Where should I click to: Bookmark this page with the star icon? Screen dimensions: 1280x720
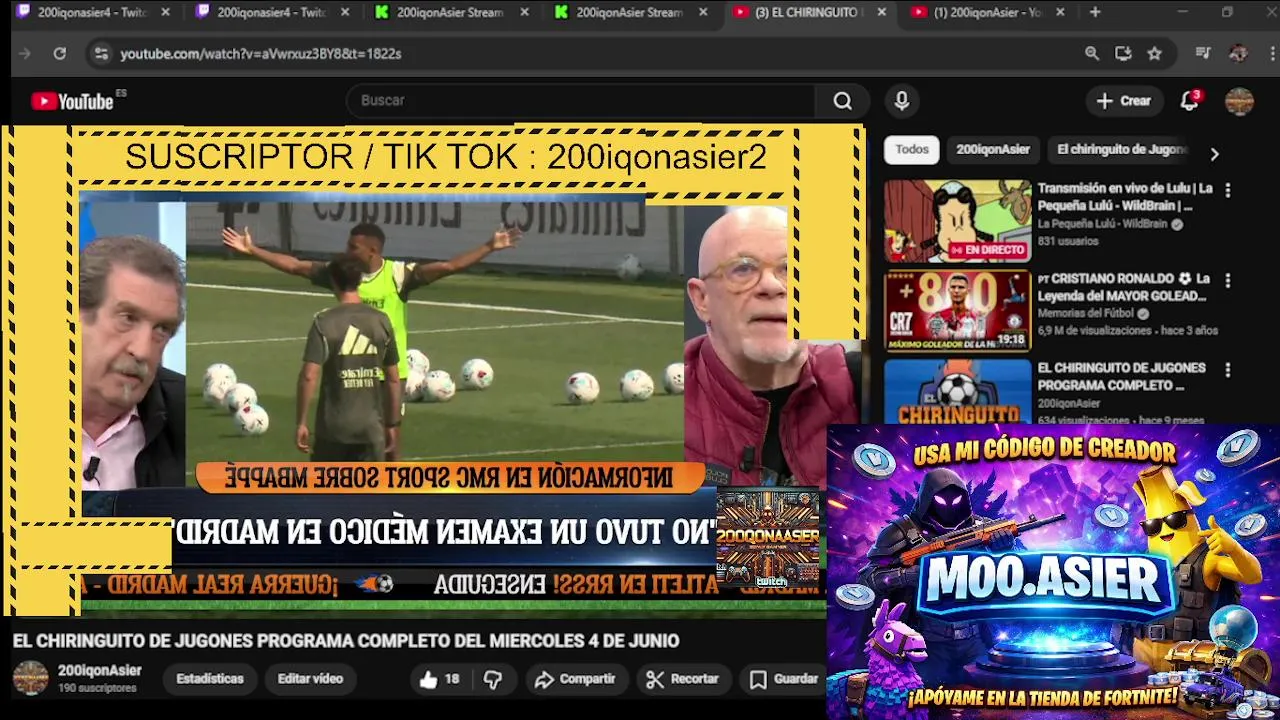click(x=1154, y=54)
